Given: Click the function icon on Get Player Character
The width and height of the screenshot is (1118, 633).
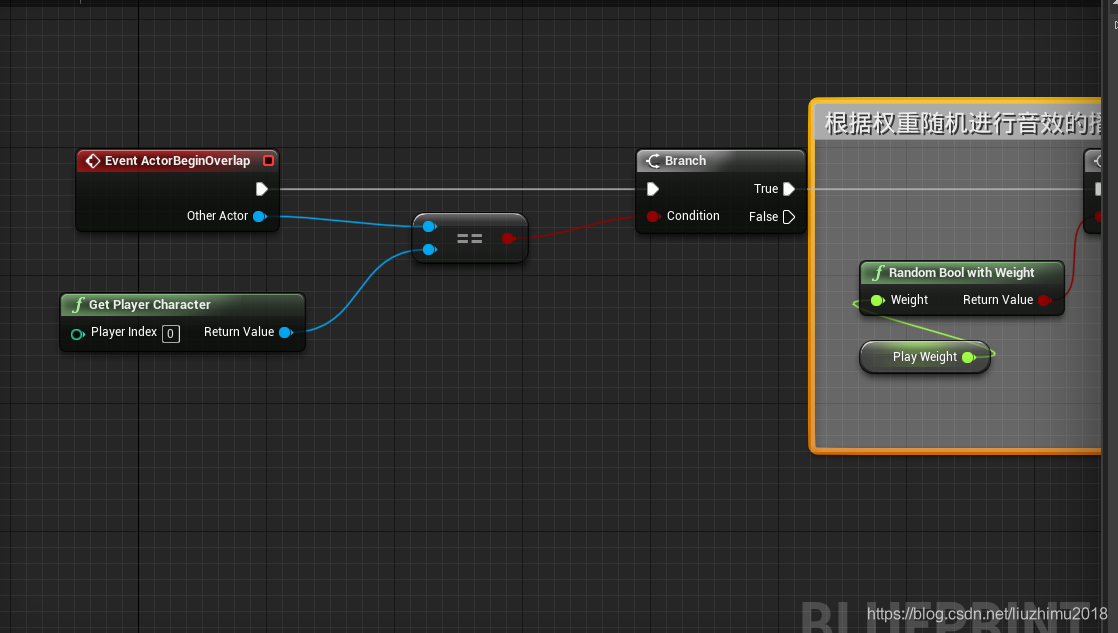Looking at the screenshot, I should click(78, 304).
